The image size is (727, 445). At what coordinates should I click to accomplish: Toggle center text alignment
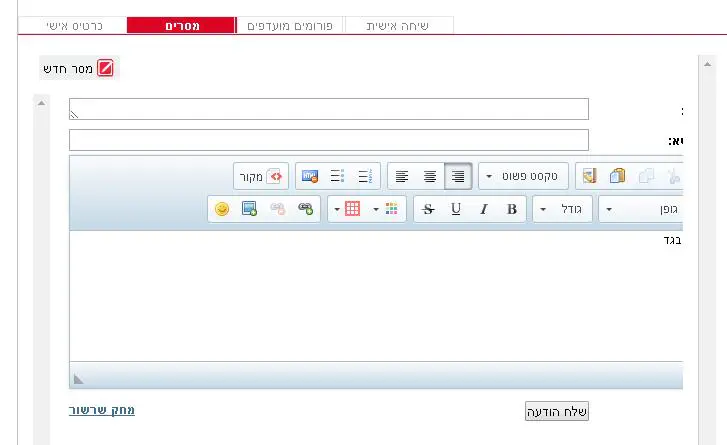point(430,176)
